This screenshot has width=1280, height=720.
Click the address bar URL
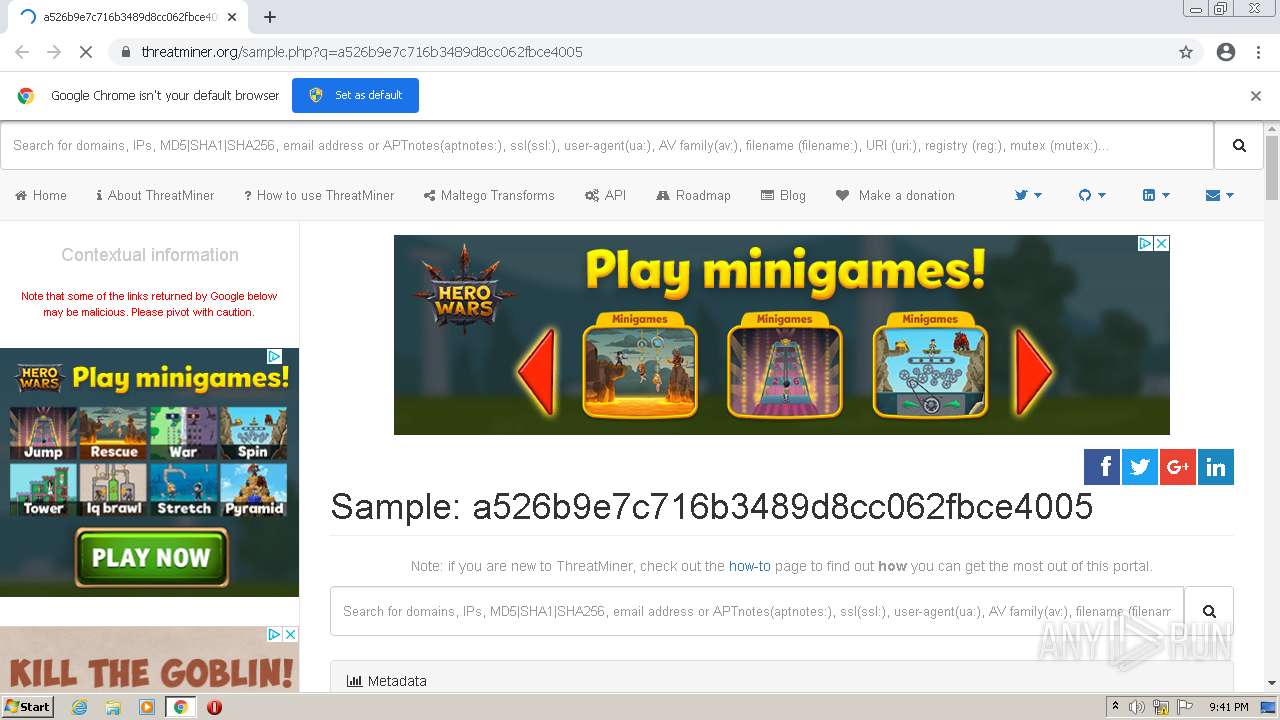tap(362, 52)
